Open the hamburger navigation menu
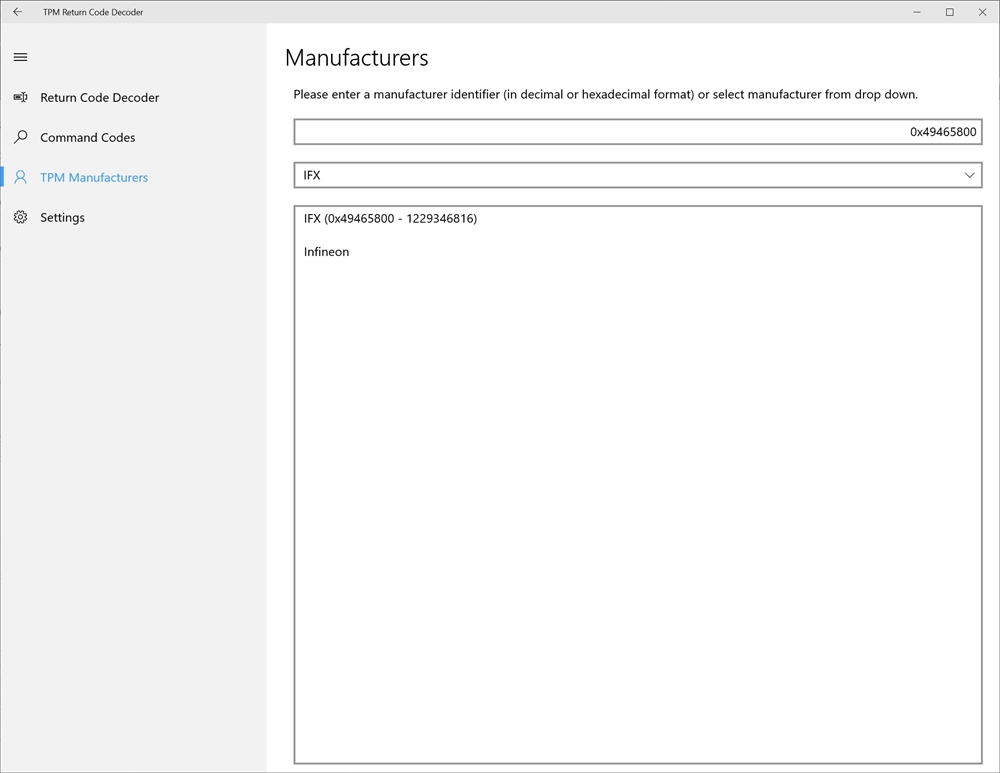Screen dimensions: 1000x773 (20, 57)
